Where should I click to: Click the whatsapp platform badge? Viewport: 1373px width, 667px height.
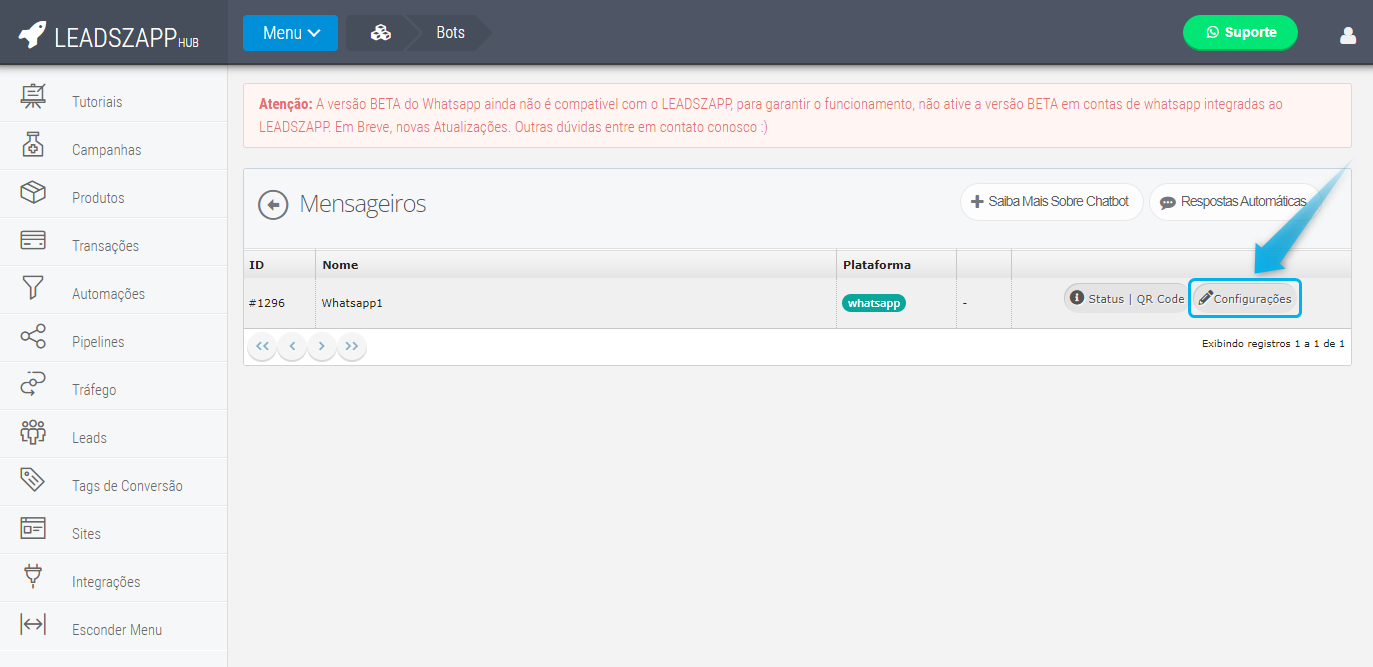[873, 301]
